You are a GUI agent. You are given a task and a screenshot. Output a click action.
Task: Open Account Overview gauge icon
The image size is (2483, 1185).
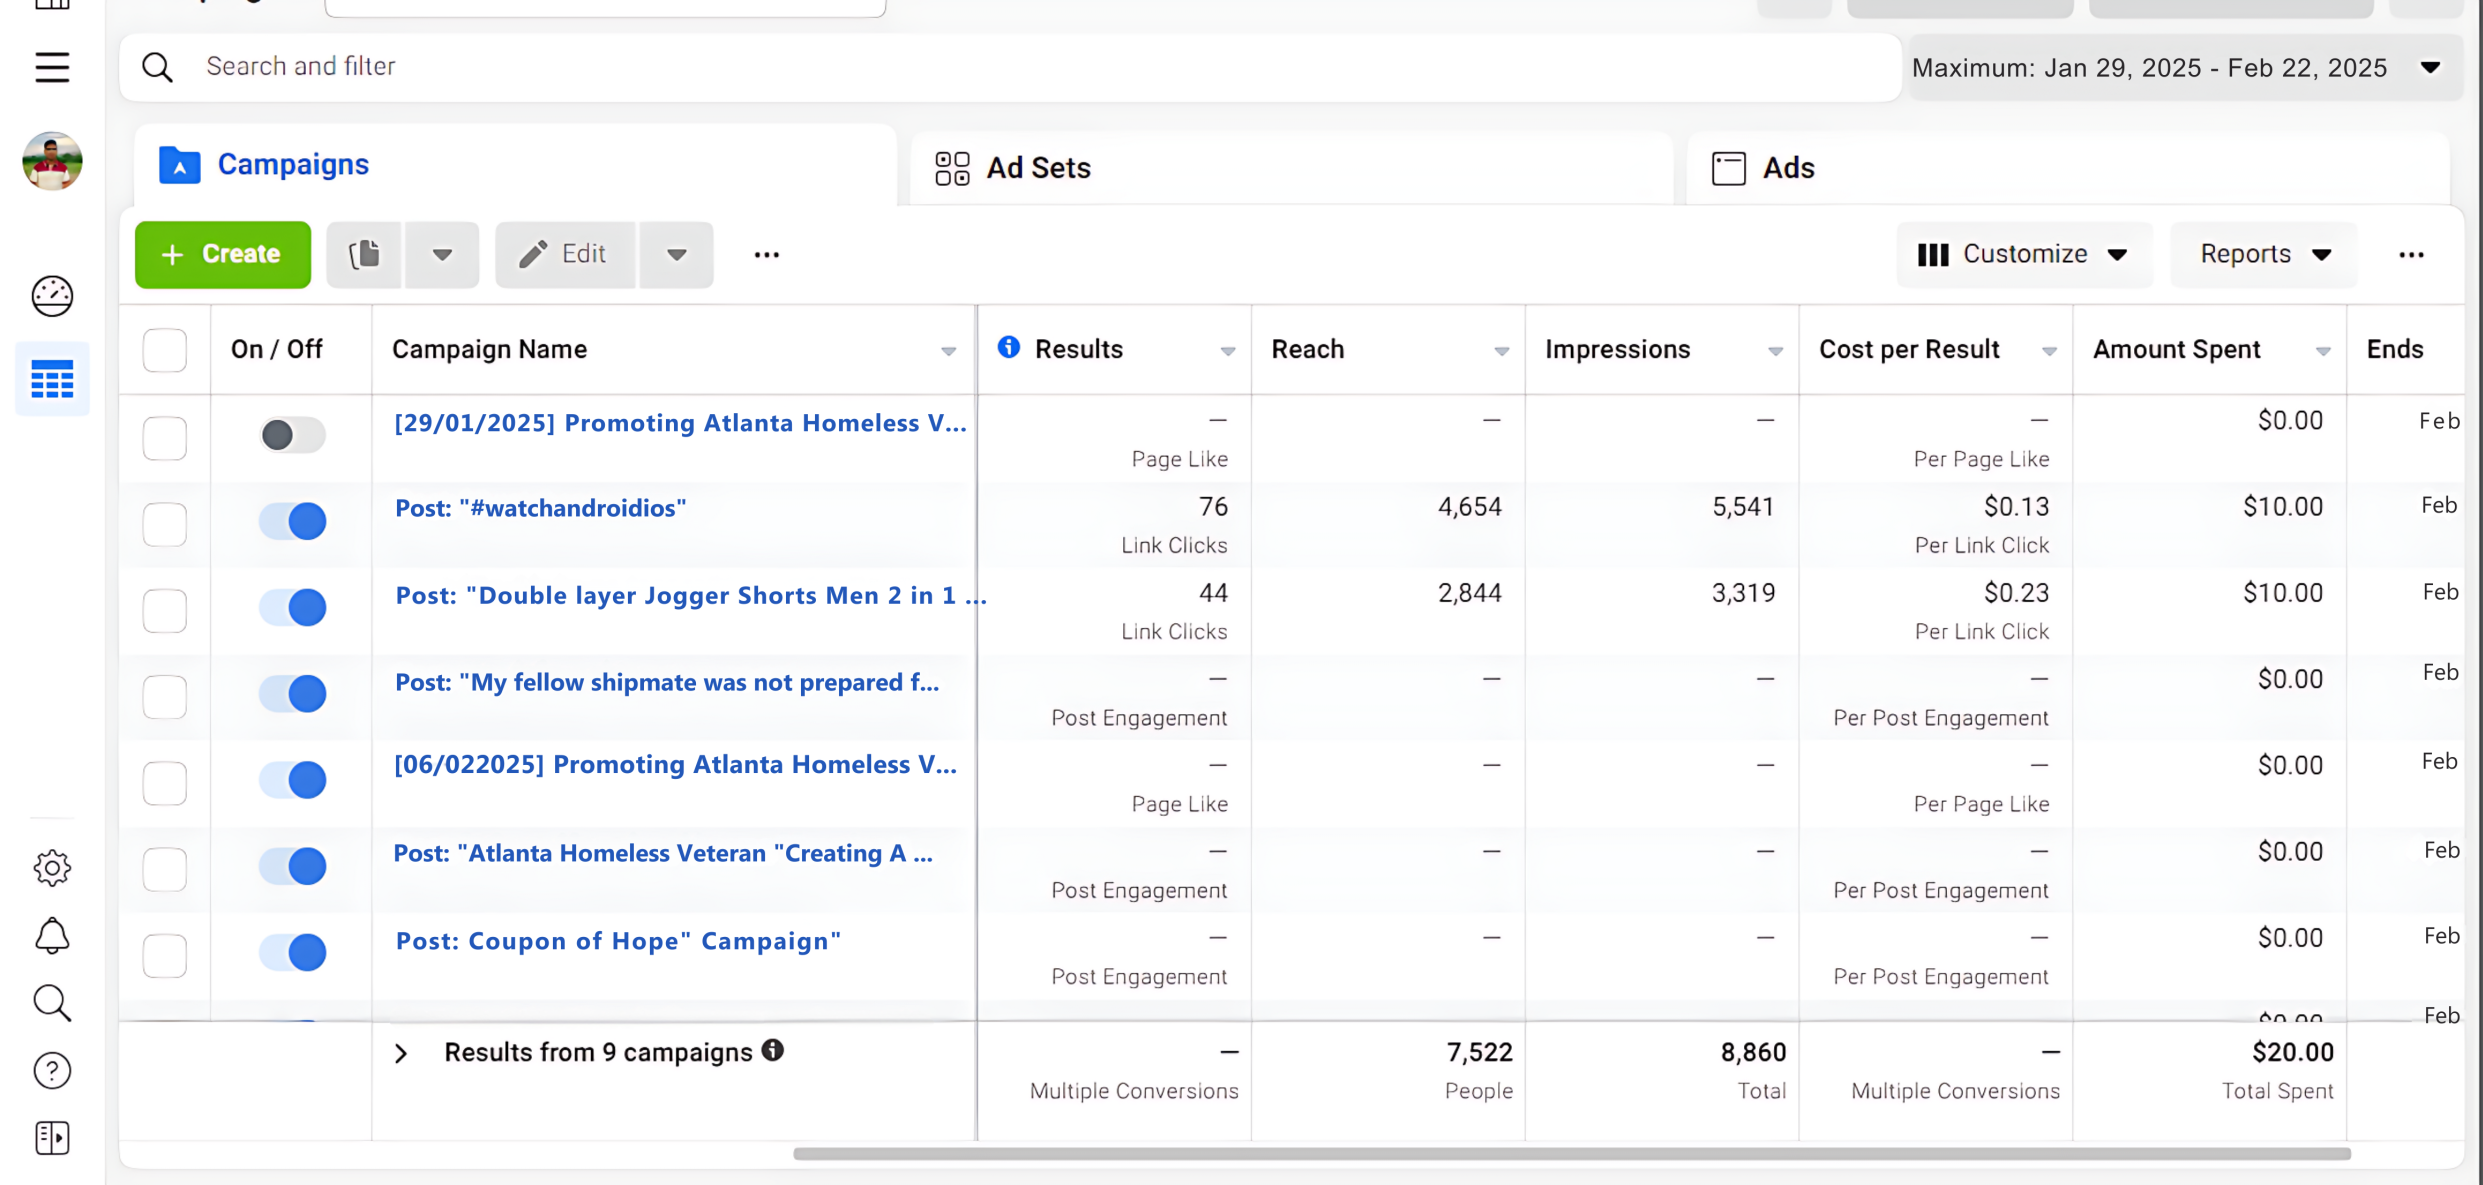click(x=52, y=296)
